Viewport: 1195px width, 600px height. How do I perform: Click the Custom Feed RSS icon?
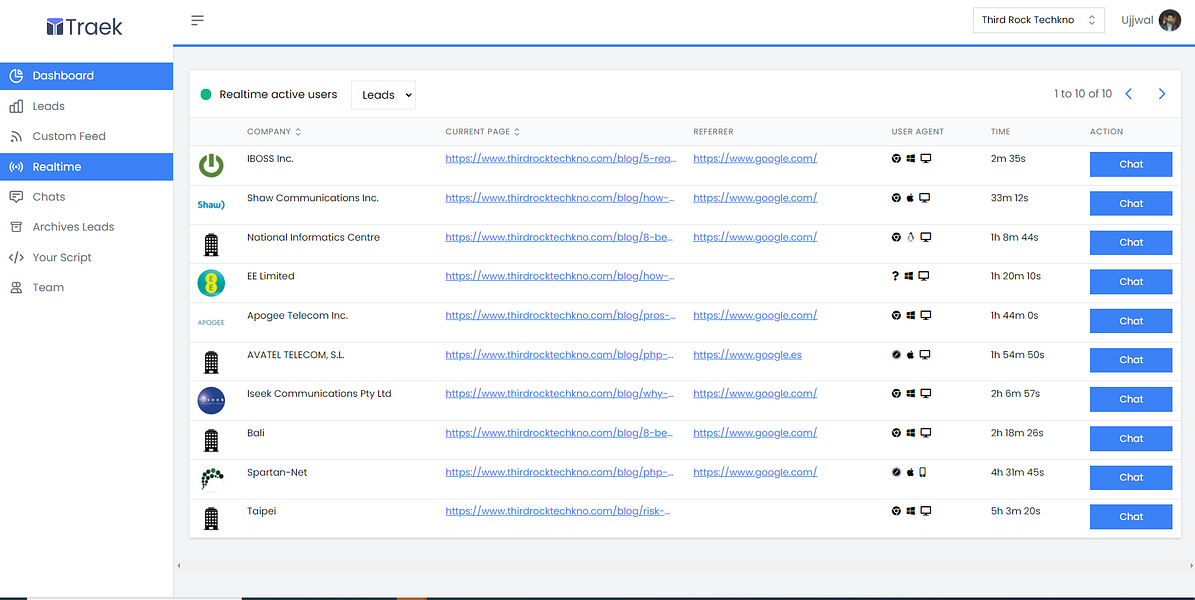16,136
